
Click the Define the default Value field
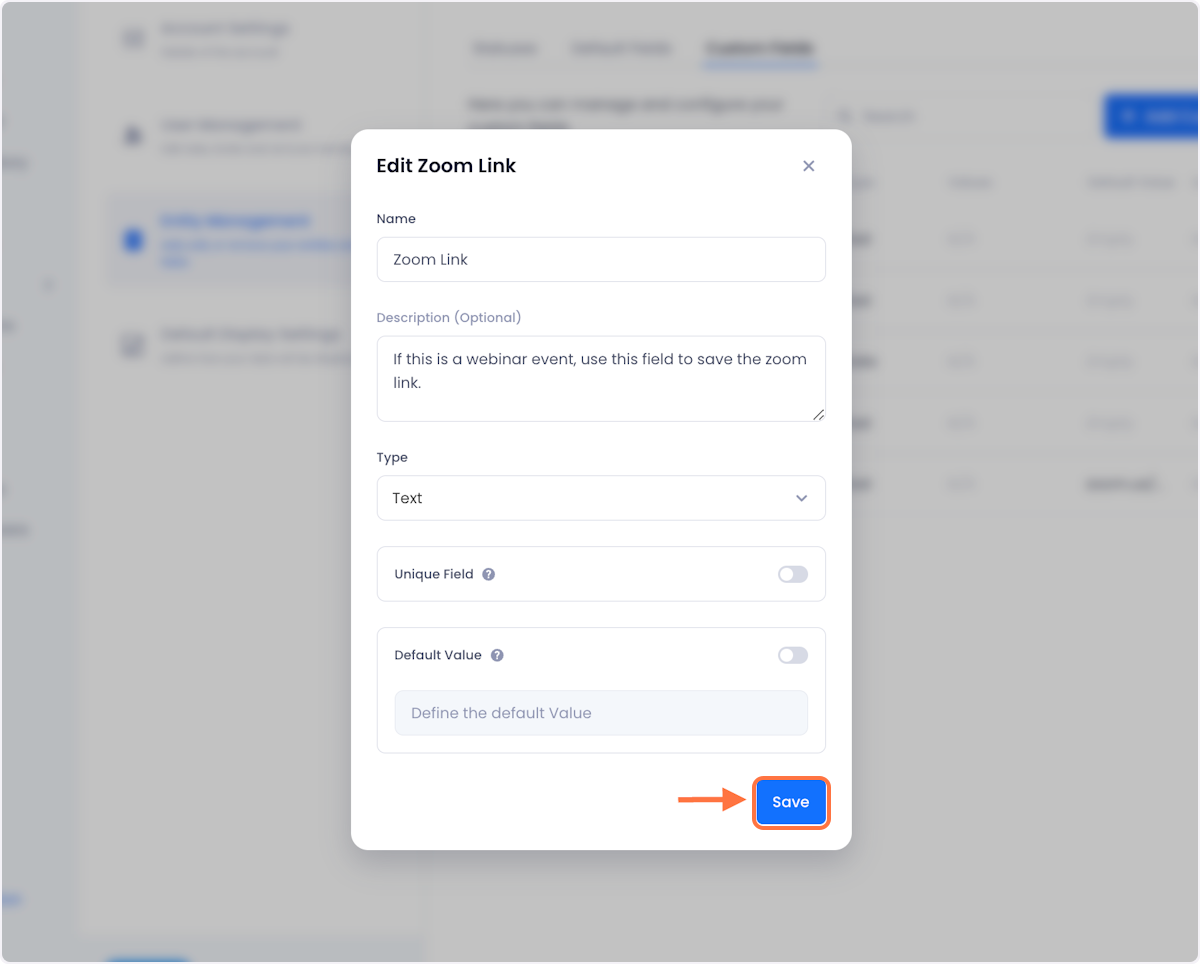(x=601, y=713)
